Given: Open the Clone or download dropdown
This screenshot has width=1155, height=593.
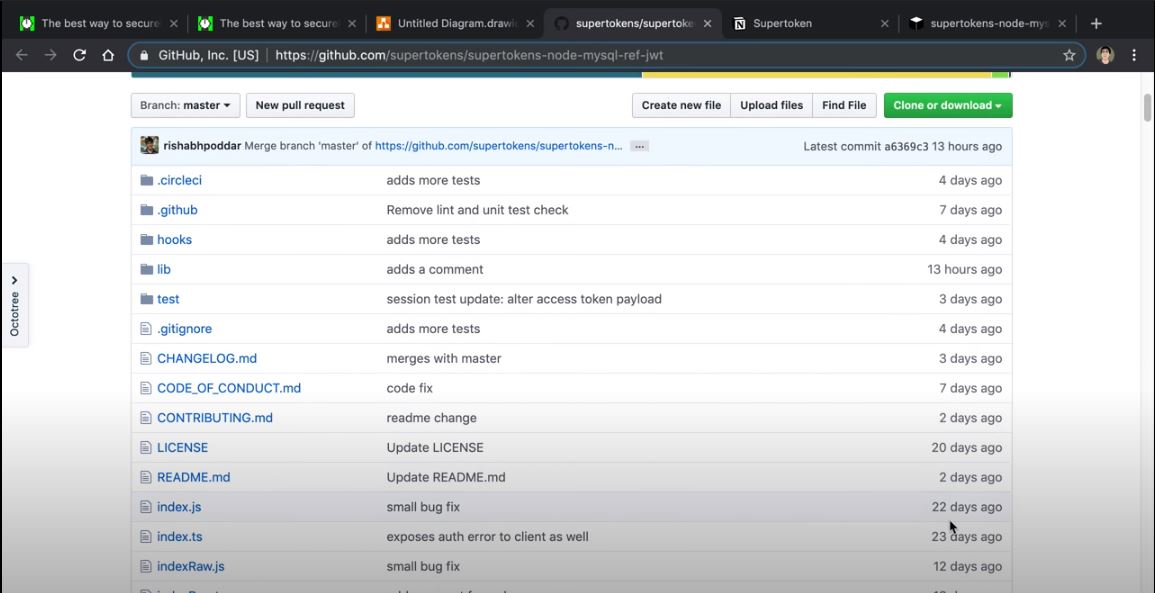Looking at the screenshot, I should [947, 105].
